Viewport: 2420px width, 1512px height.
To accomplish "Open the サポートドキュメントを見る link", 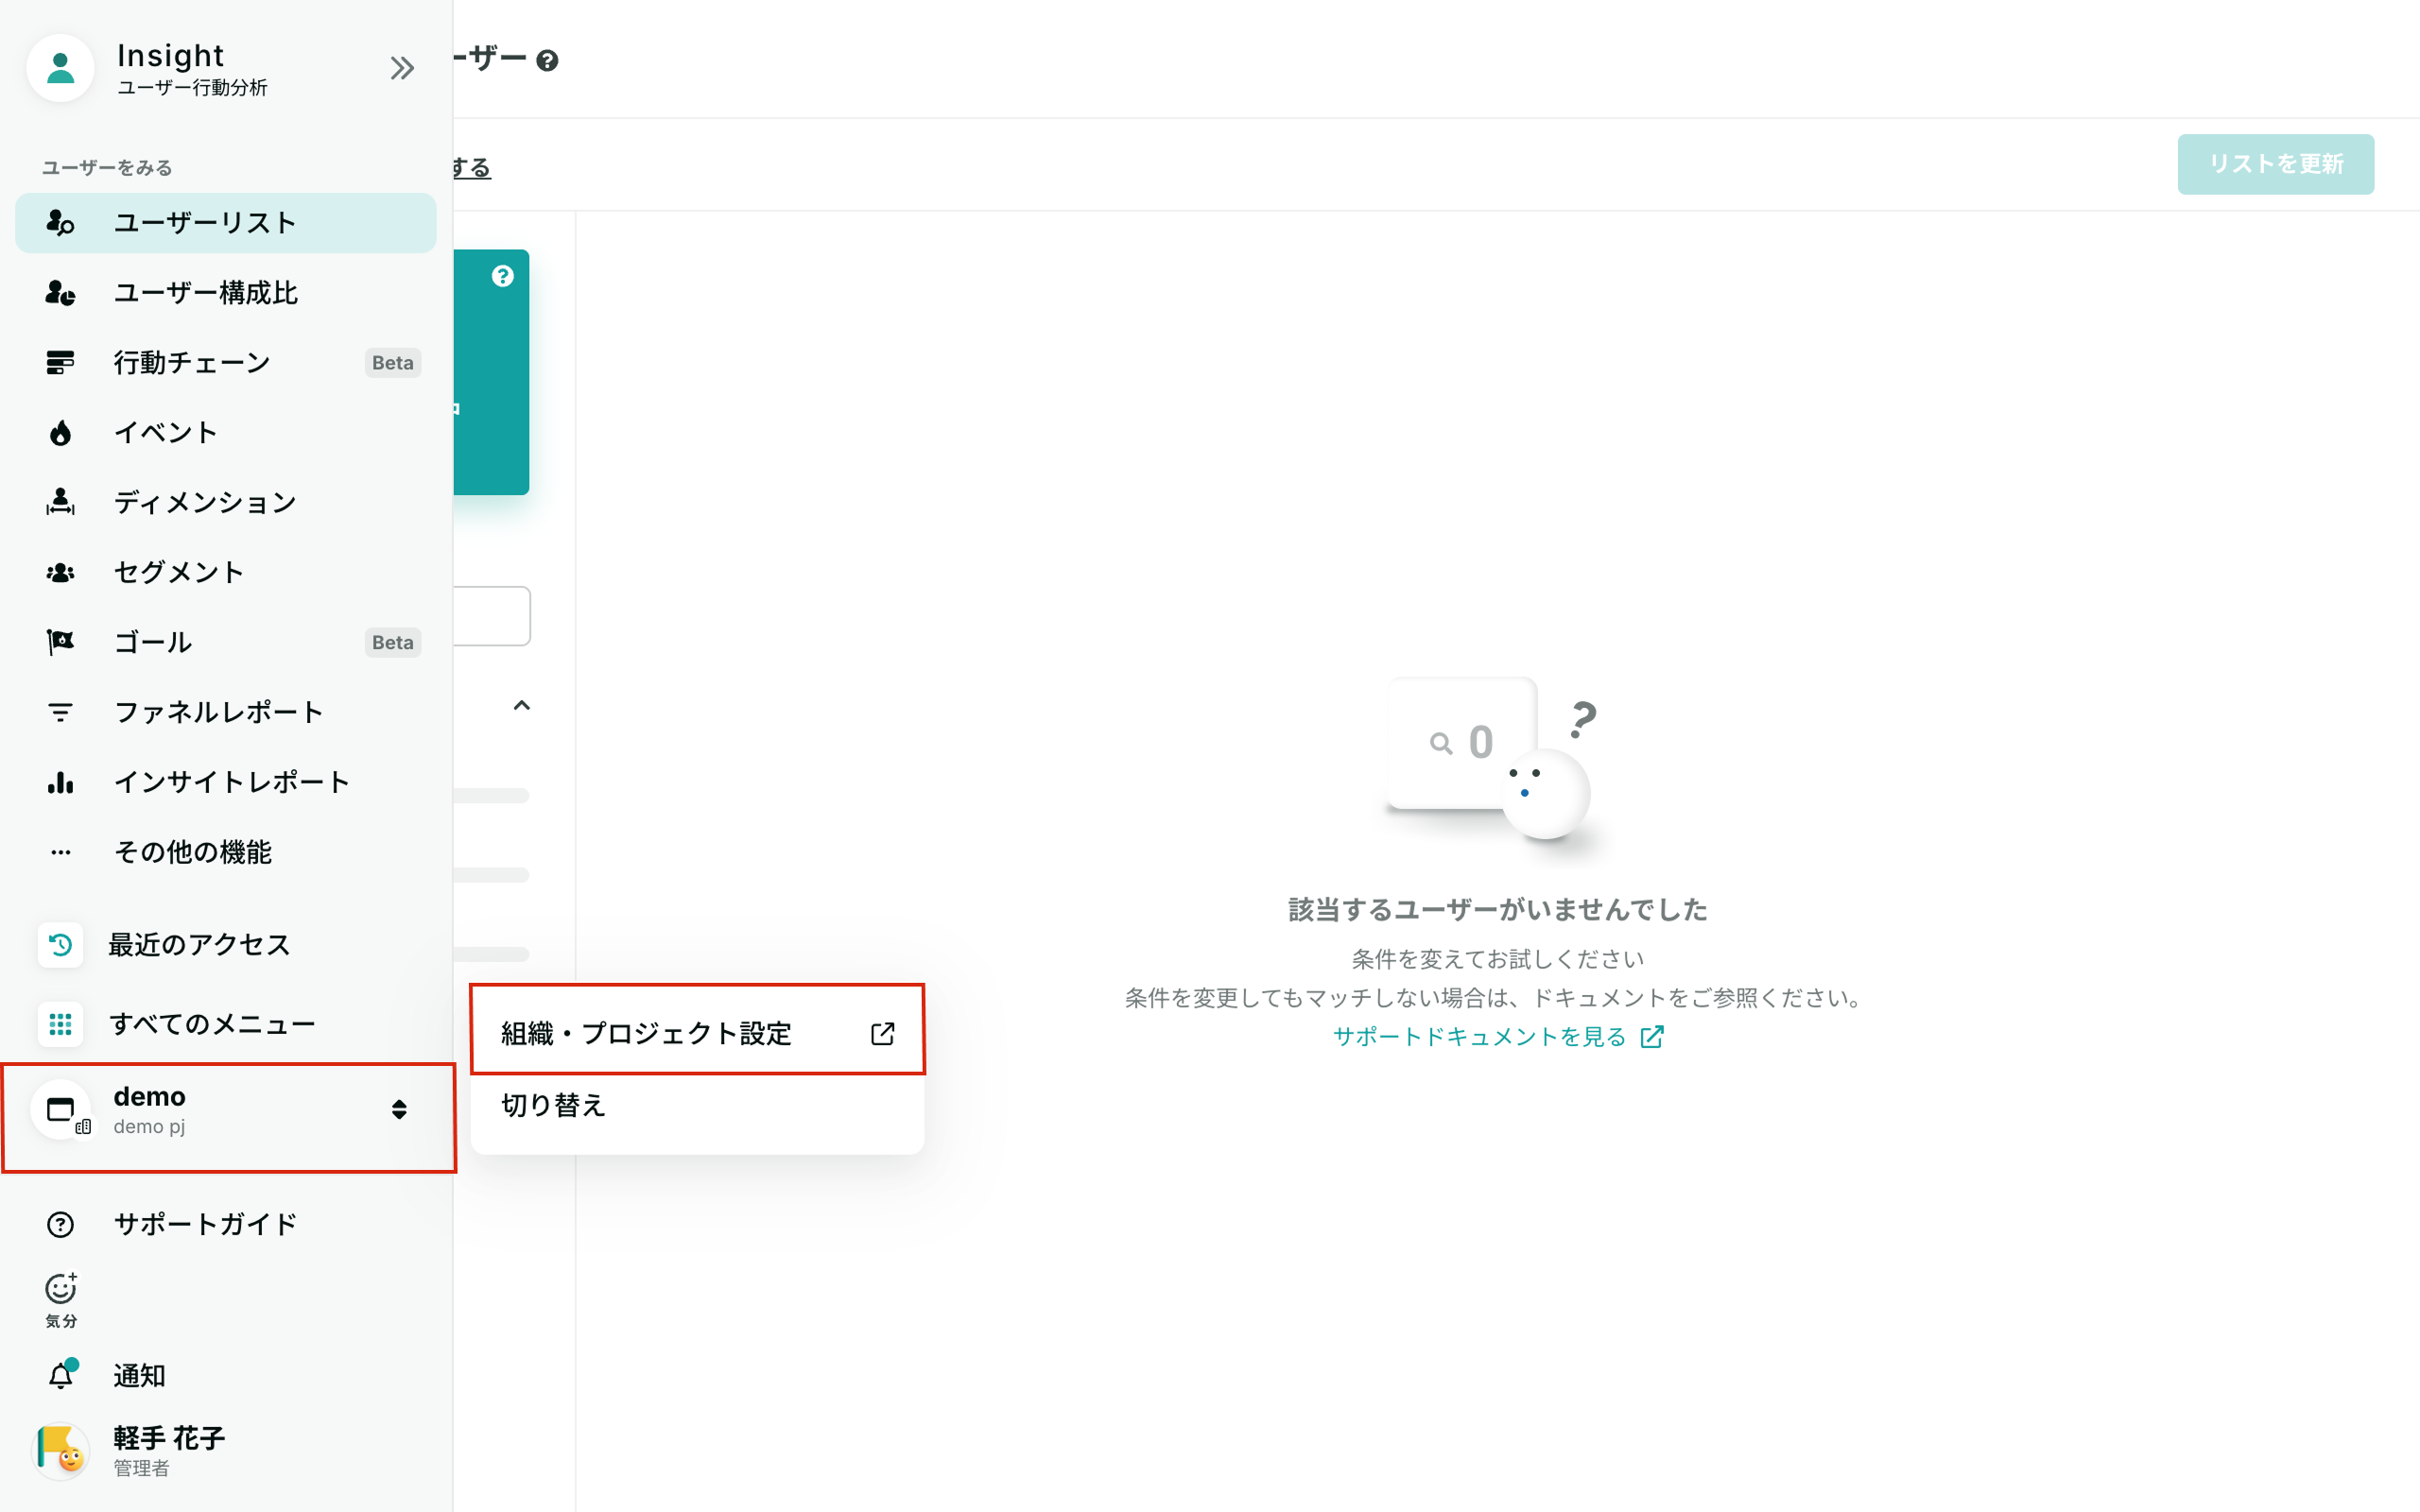I will [x=1497, y=1037].
